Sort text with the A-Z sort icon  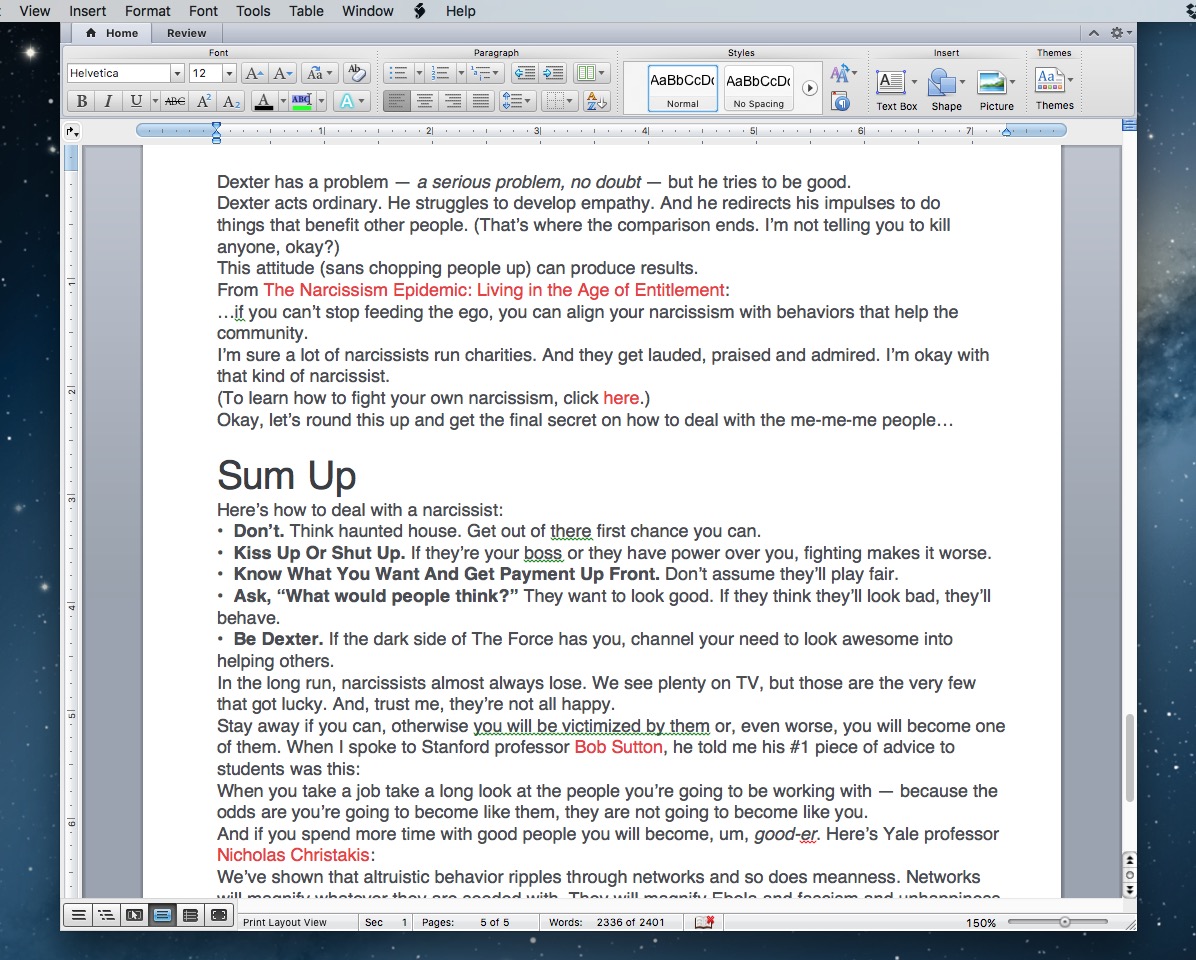[595, 101]
